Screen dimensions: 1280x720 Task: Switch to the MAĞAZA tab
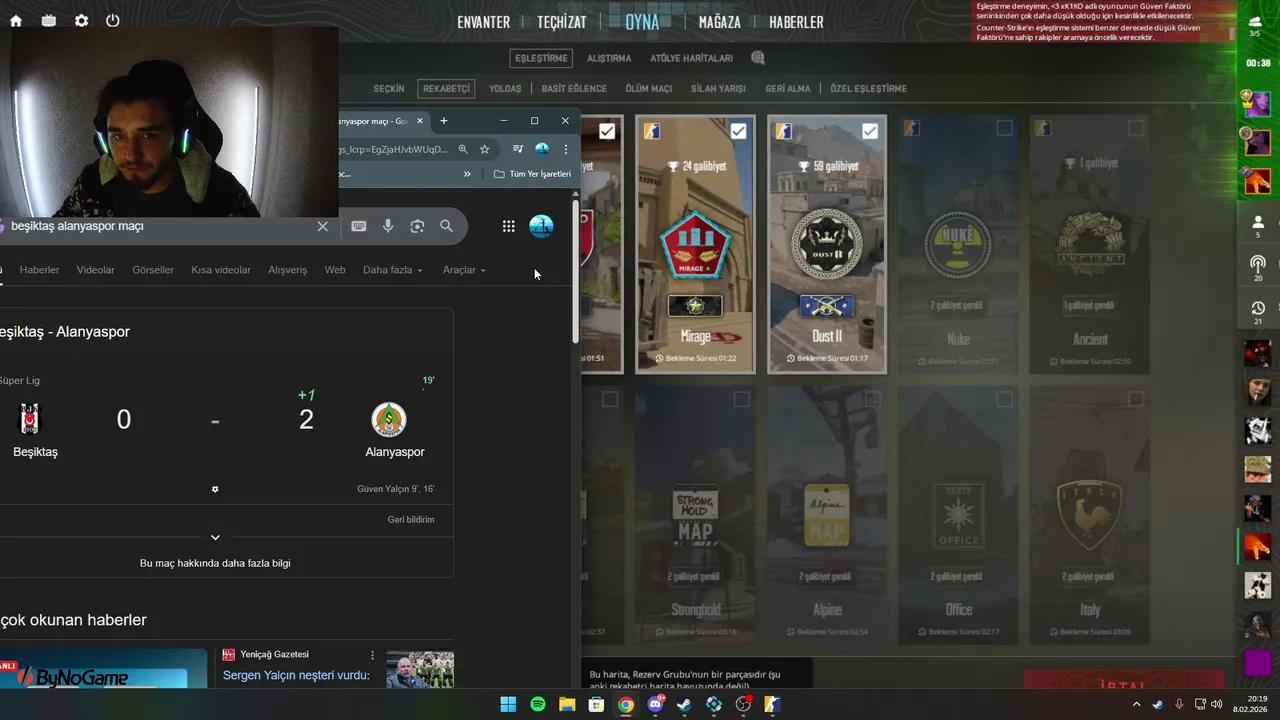point(720,22)
